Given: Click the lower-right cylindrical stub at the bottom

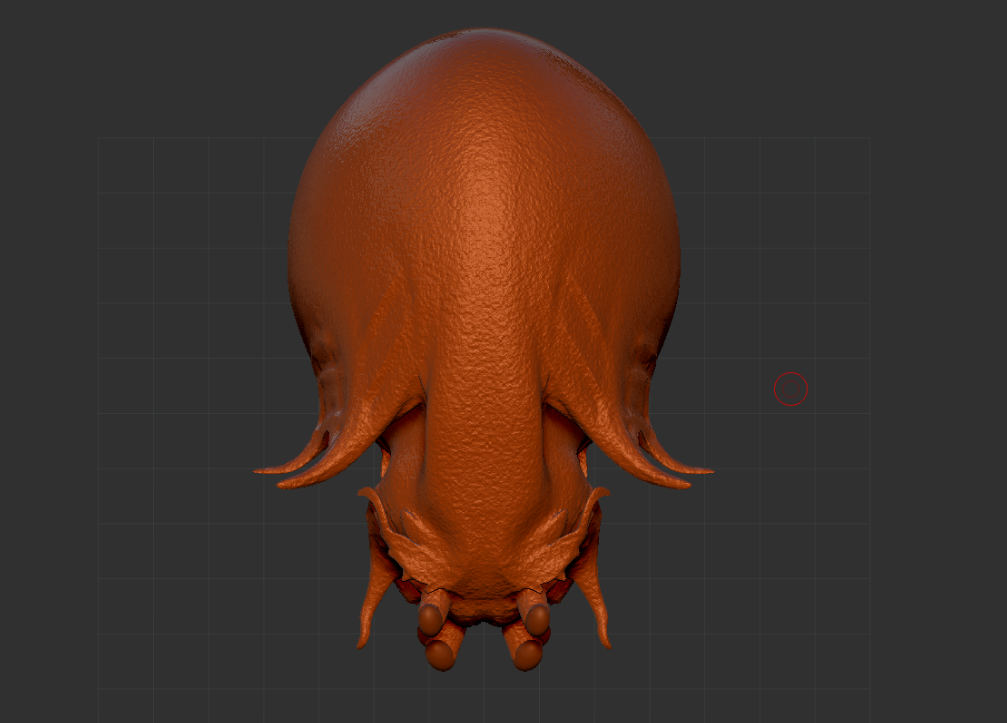Looking at the screenshot, I should [527, 655].
